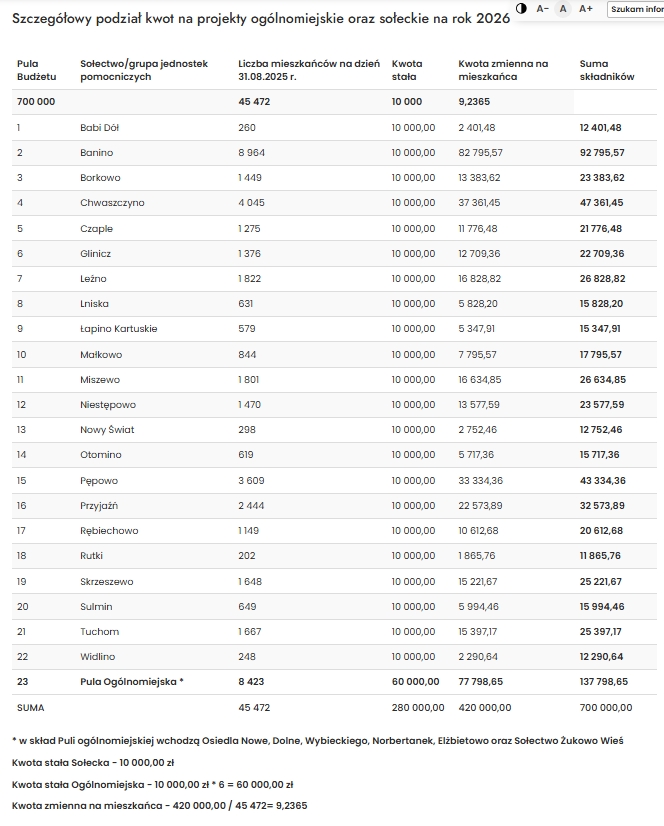
Task: Select the '700 000' budget pool value
Action: 36,102
